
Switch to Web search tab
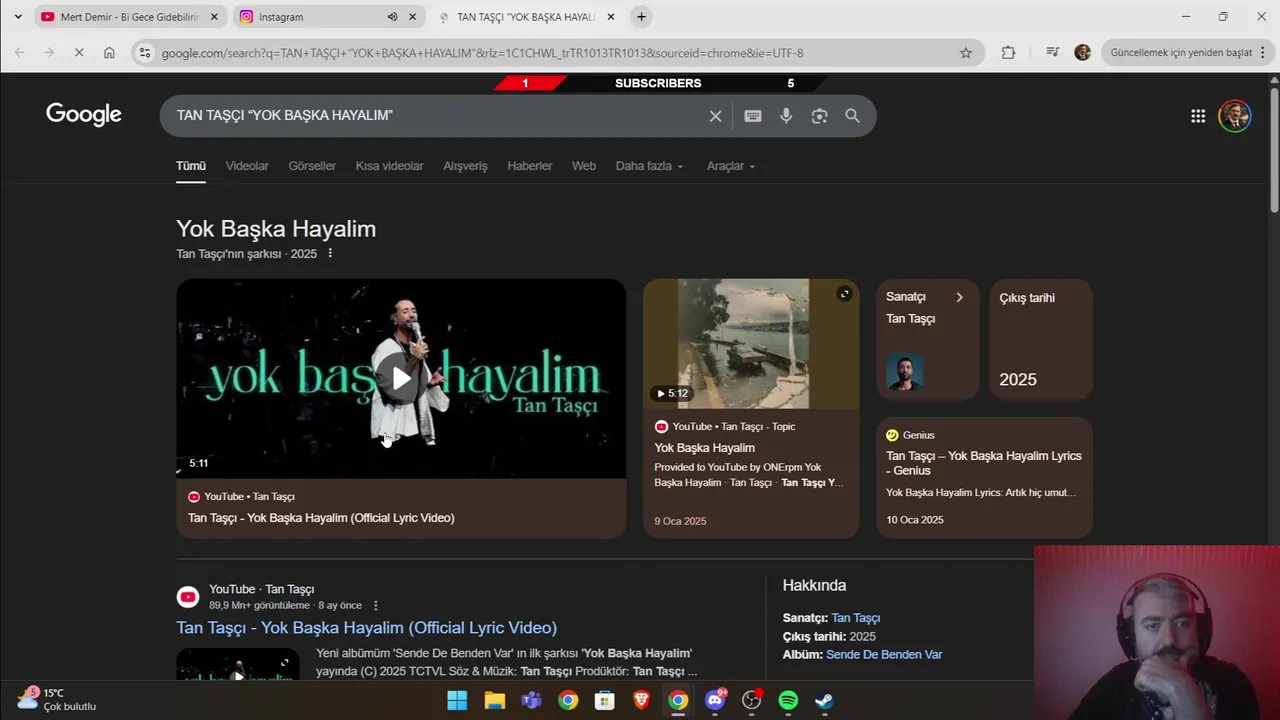[x=584, y=166]
